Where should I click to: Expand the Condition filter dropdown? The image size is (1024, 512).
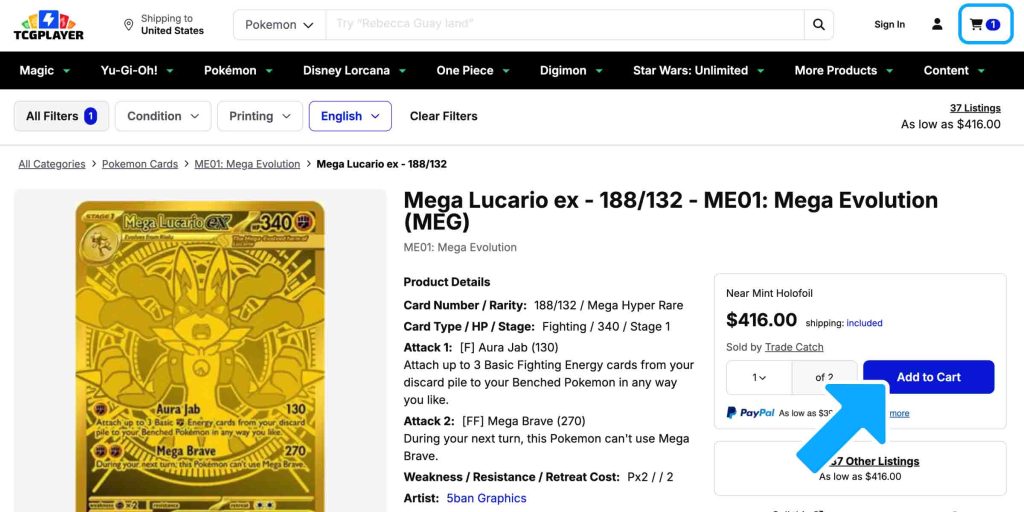click(x=163, y=116)
